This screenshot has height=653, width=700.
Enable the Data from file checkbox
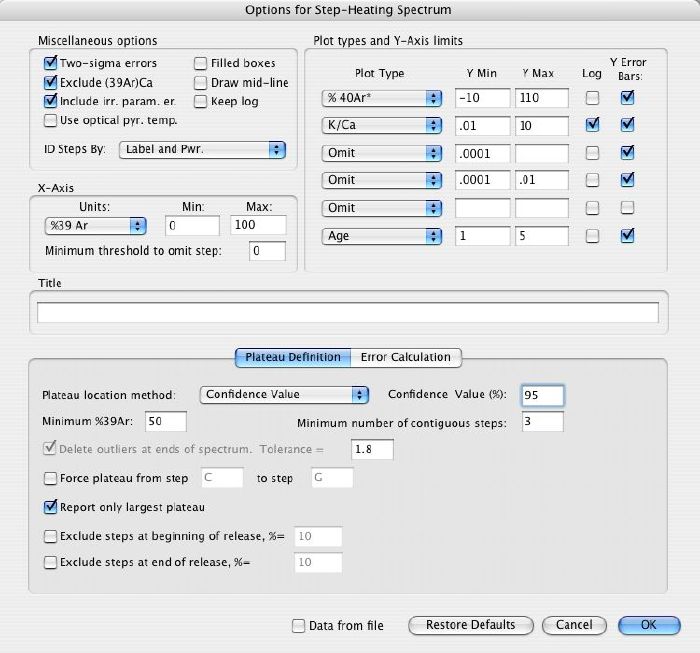point(298,626)
